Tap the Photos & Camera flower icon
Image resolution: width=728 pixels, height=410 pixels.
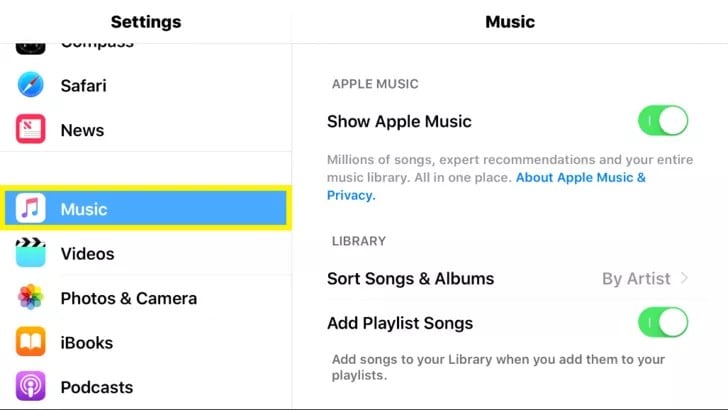click(x=31, y=298)
